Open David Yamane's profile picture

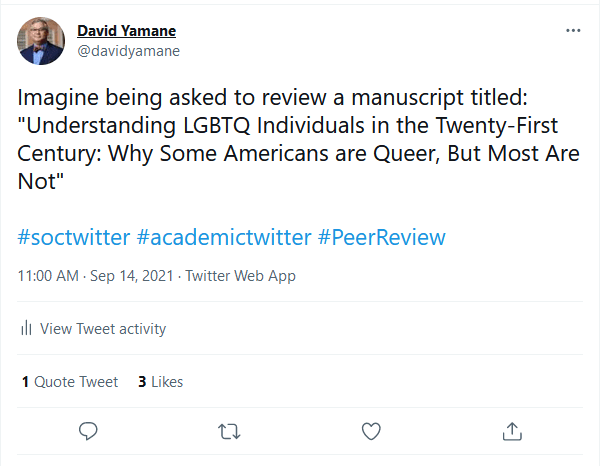[40, 40]
